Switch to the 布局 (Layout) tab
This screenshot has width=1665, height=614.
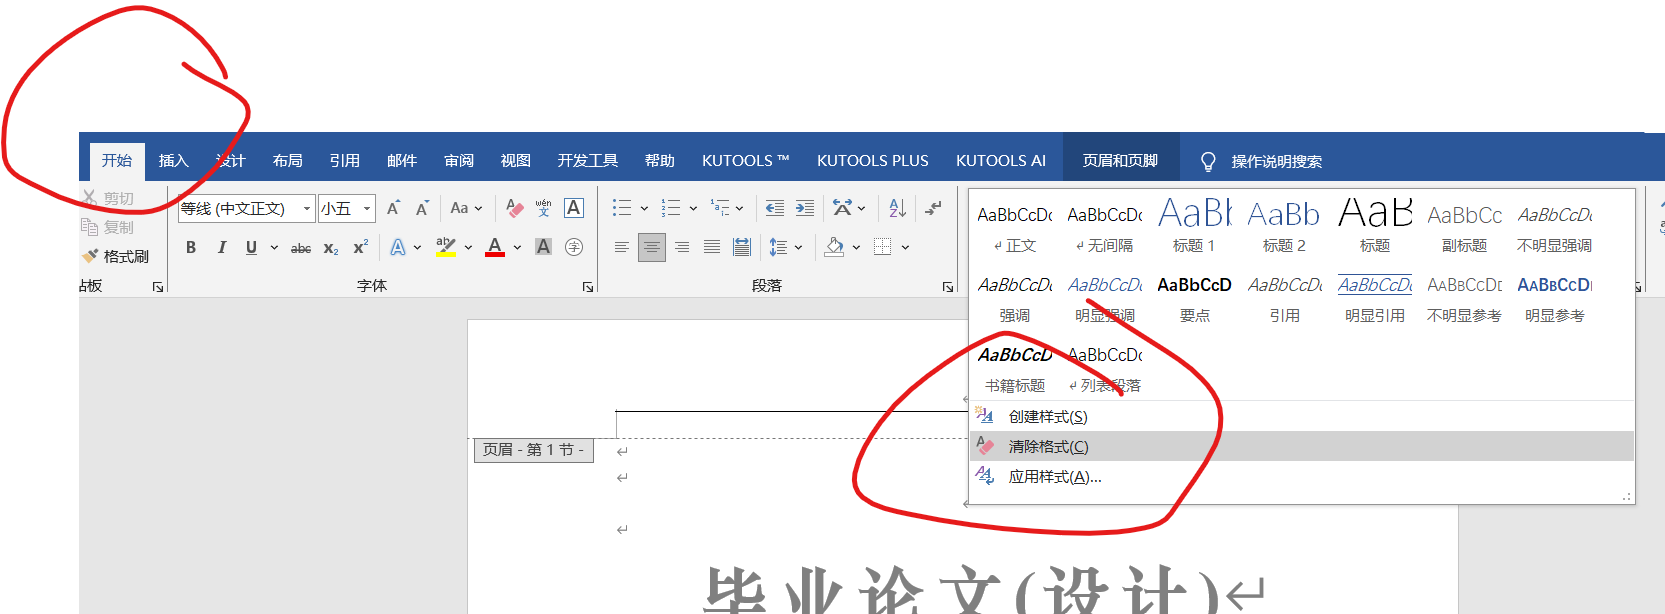(x=288, y=161)
